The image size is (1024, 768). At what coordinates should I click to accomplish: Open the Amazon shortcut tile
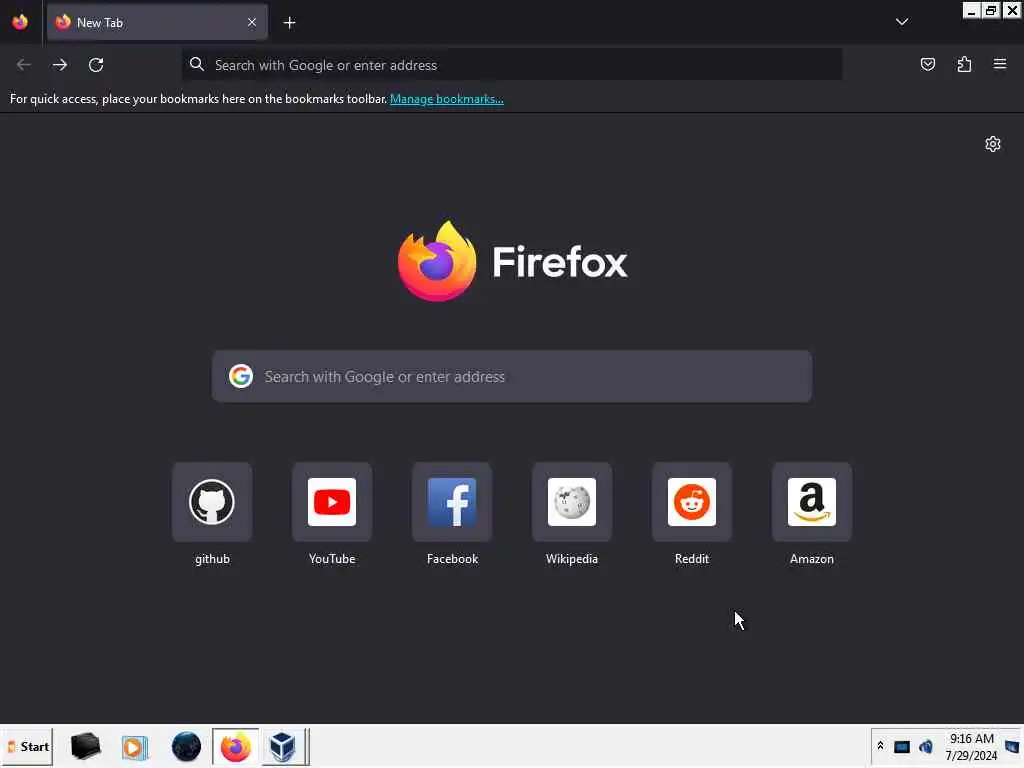(812, 502)
